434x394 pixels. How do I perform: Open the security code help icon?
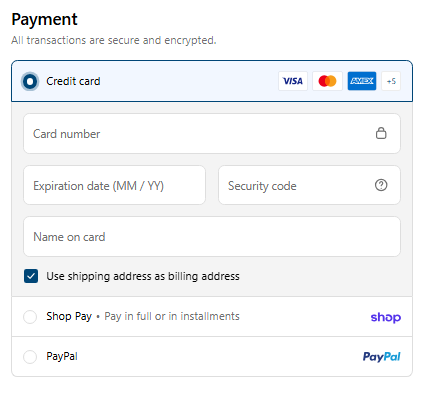381,185
